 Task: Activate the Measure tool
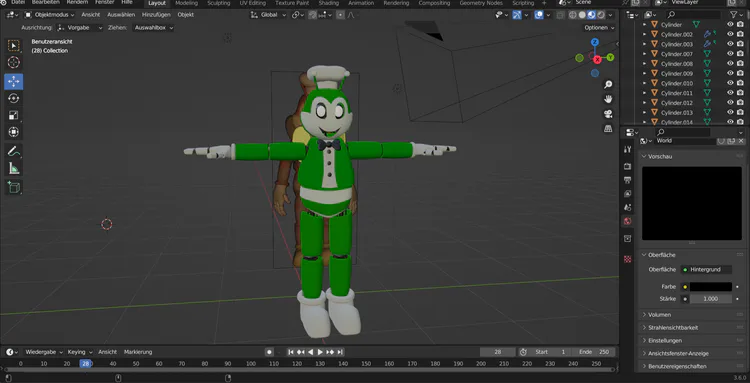click(13, 168)
